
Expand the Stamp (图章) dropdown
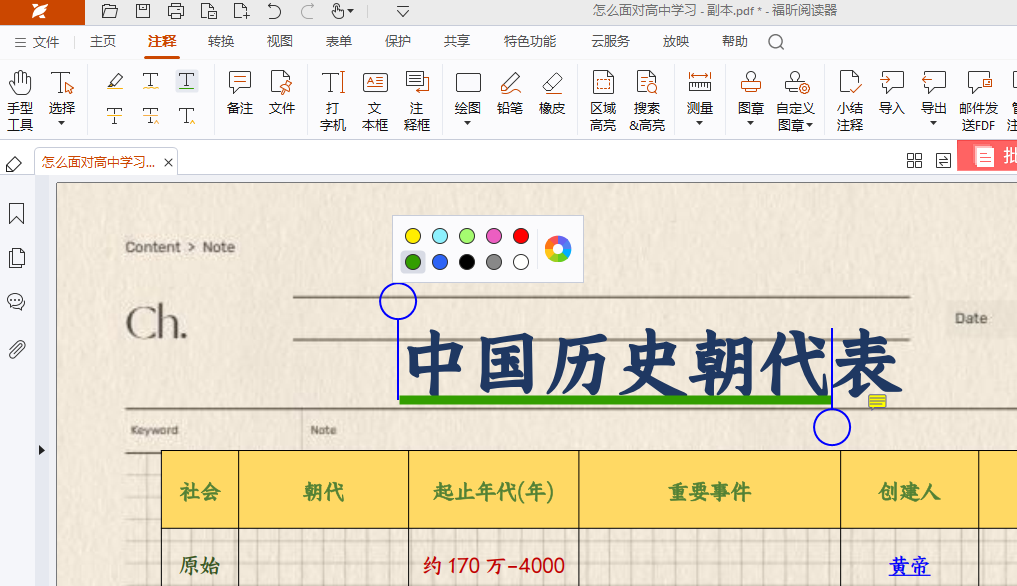pyautogui.click(x=750, y=123)
